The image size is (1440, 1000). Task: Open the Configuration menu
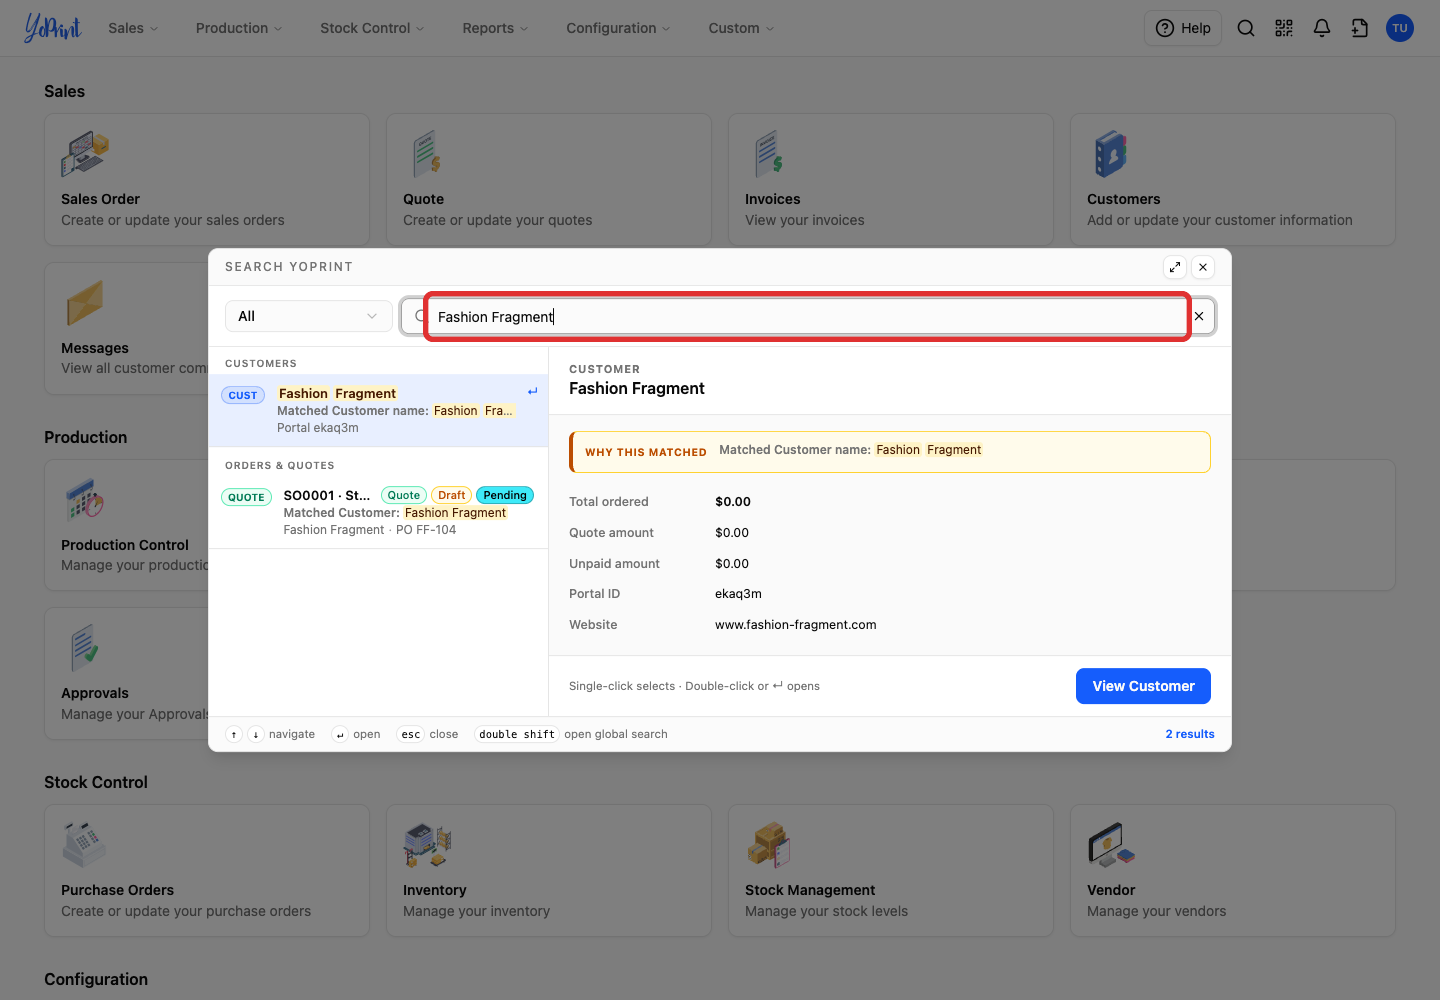618,28
